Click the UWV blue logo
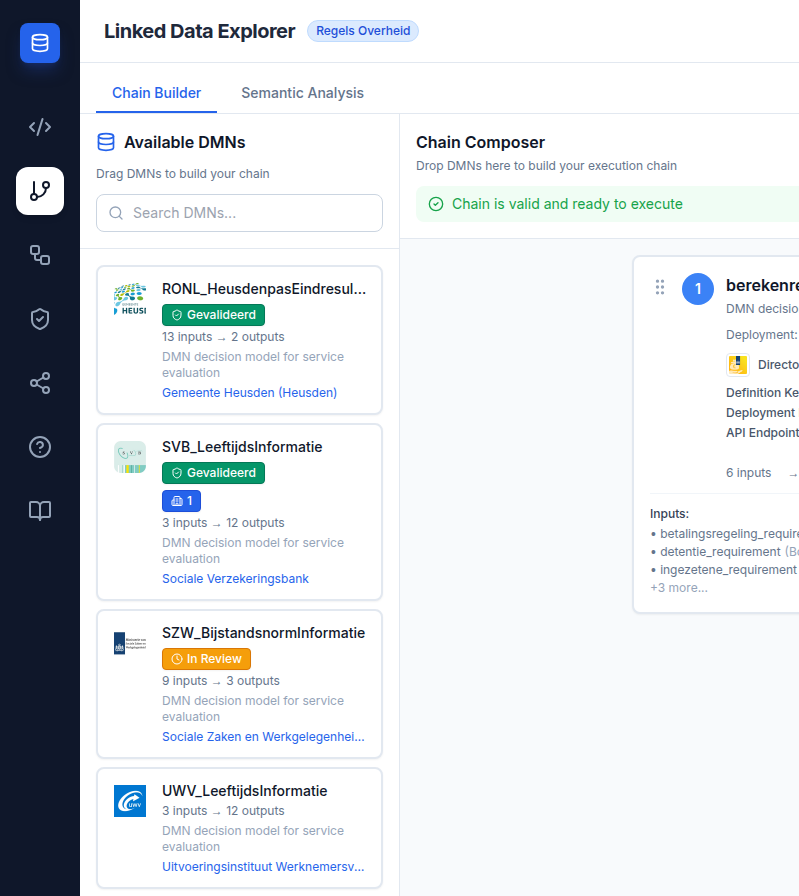The width and height of the screenshot is (799, 896). click(x=130, y=801)
